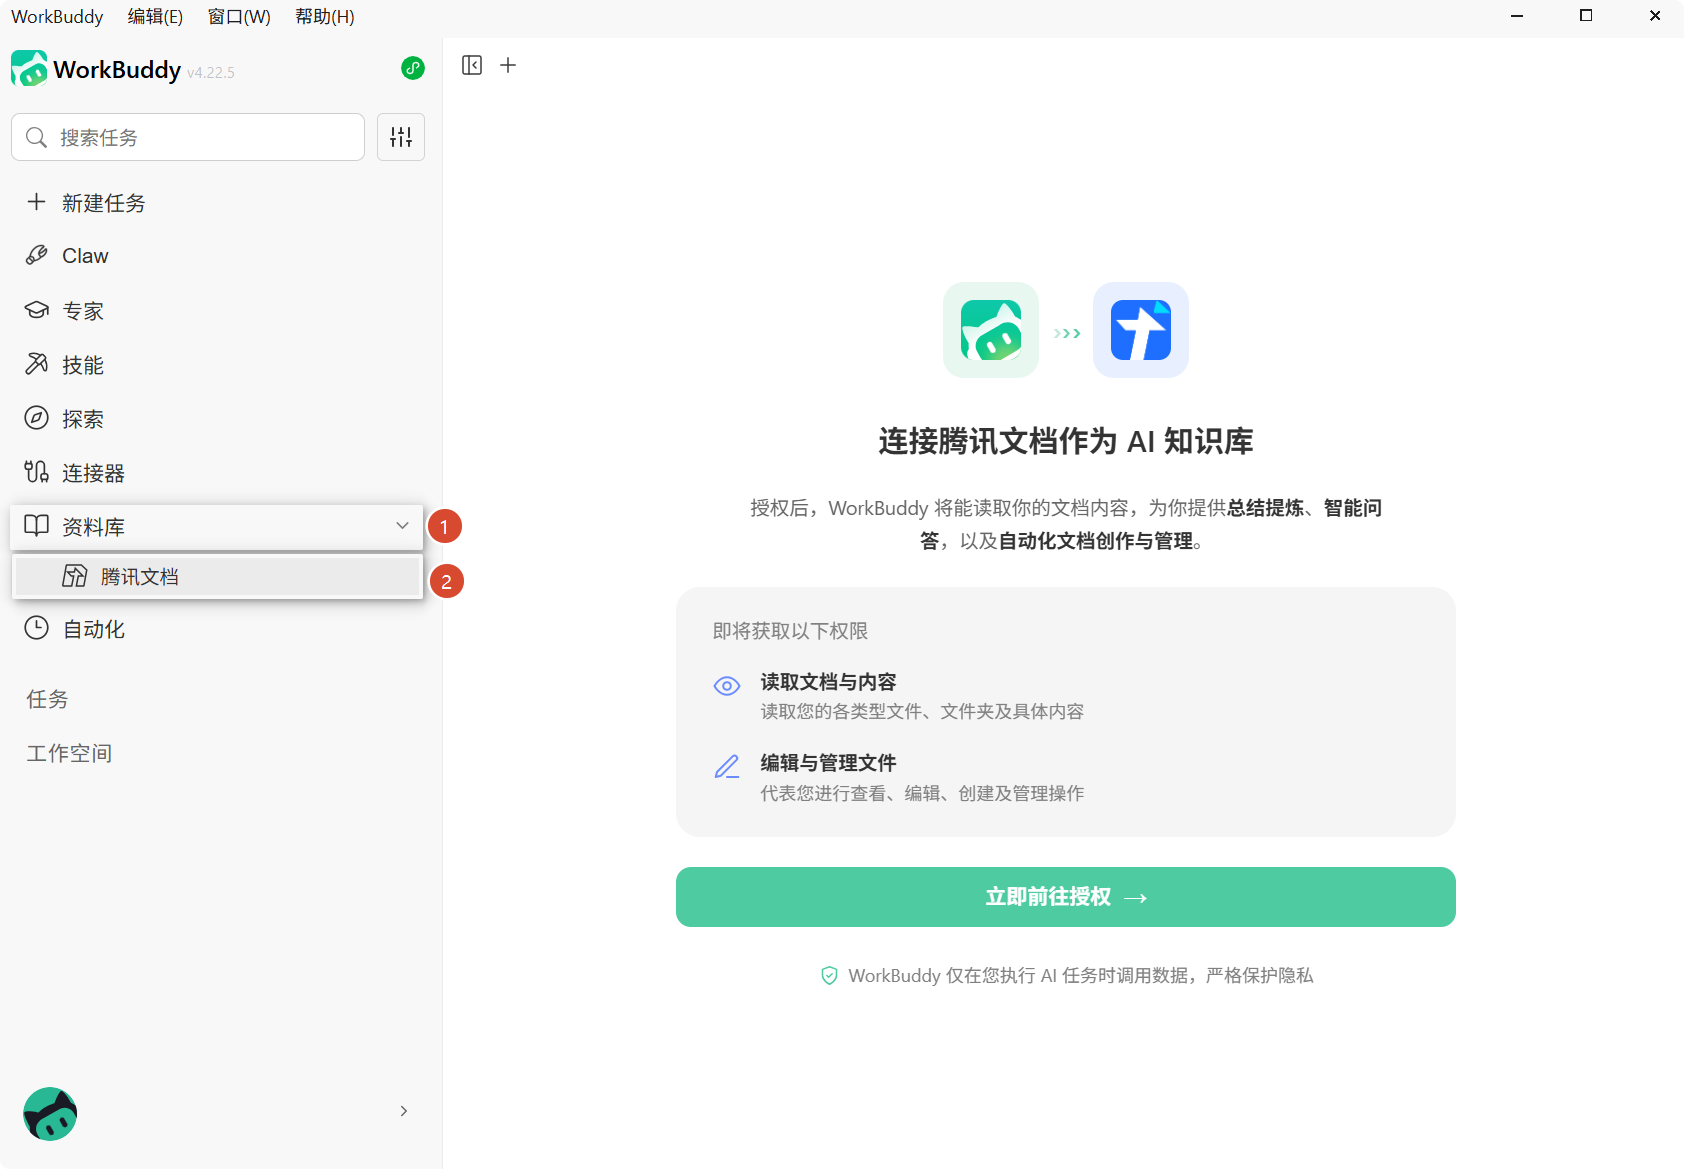The height and width of the screenshot is (1169, 1684).
Task: Add a new tab with plus icon
Action: (508, 65)
